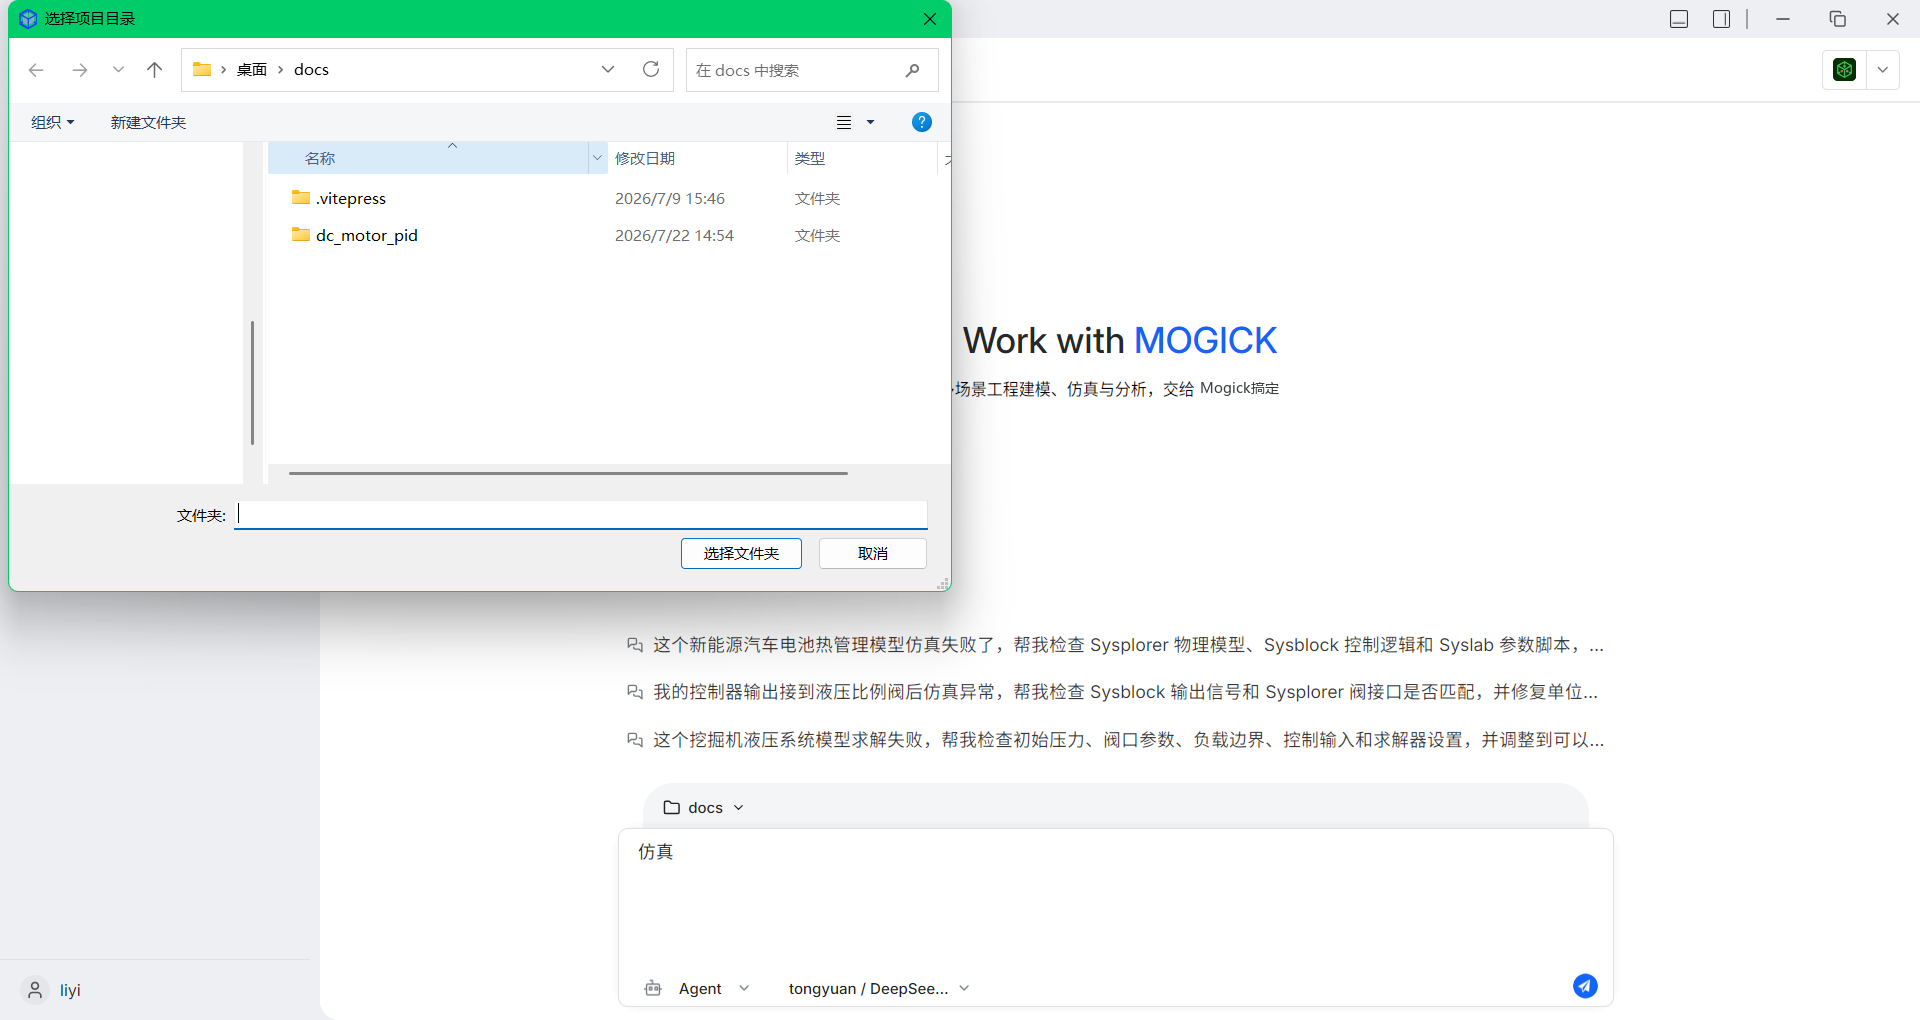Create a folder with 新建文件夹
The height and width of the screenshot is (1020, 1920).
tap(148, 122)
